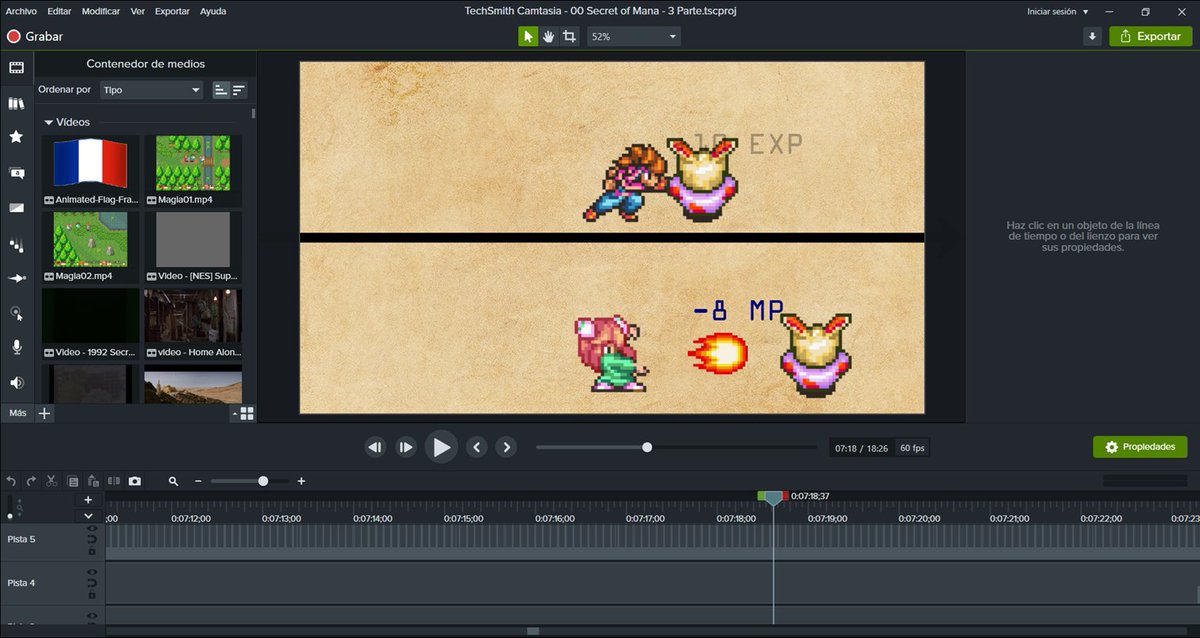Click the Copy icon on timeline toolbar
Screen dimensions: 1200x638
[x=73, y=481]
